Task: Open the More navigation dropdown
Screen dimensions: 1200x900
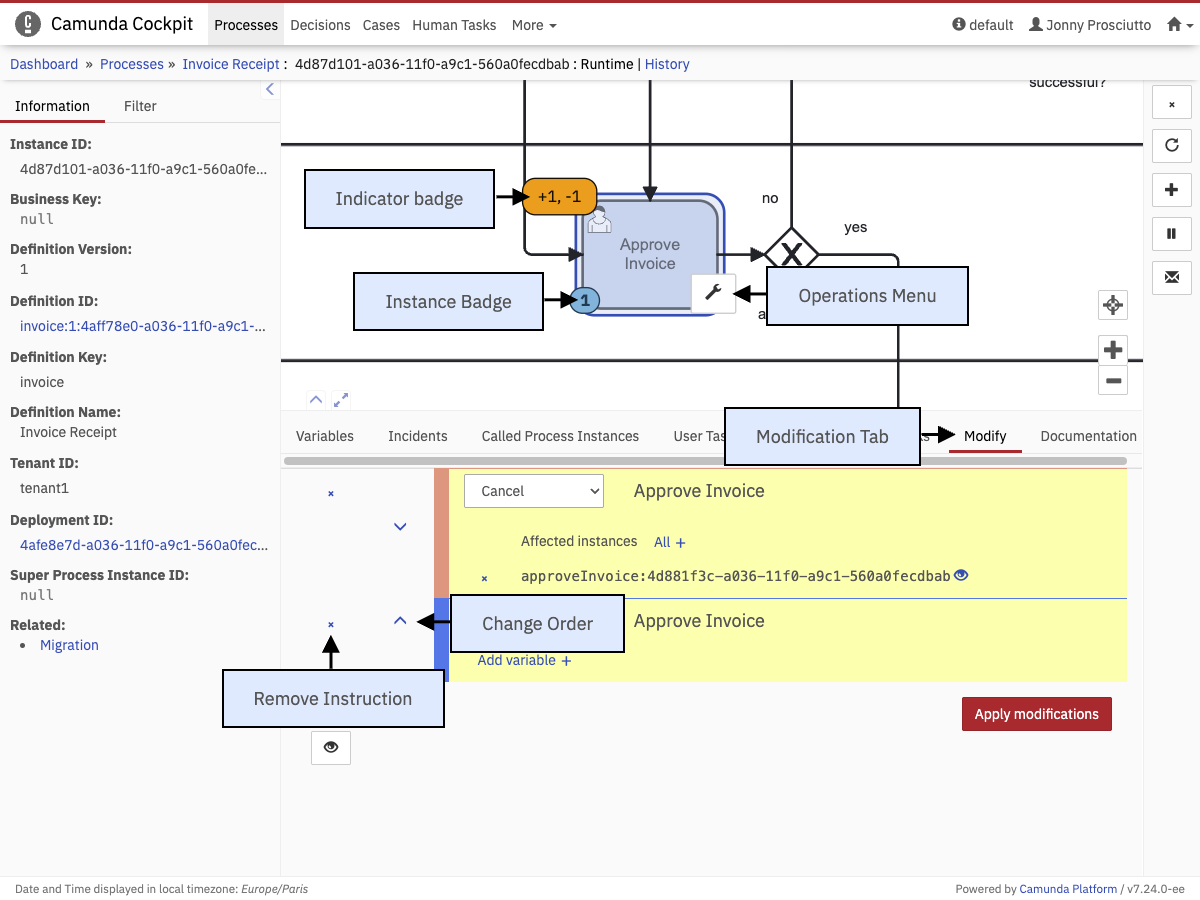Action: pyautogui.click(x=533, y=25)
